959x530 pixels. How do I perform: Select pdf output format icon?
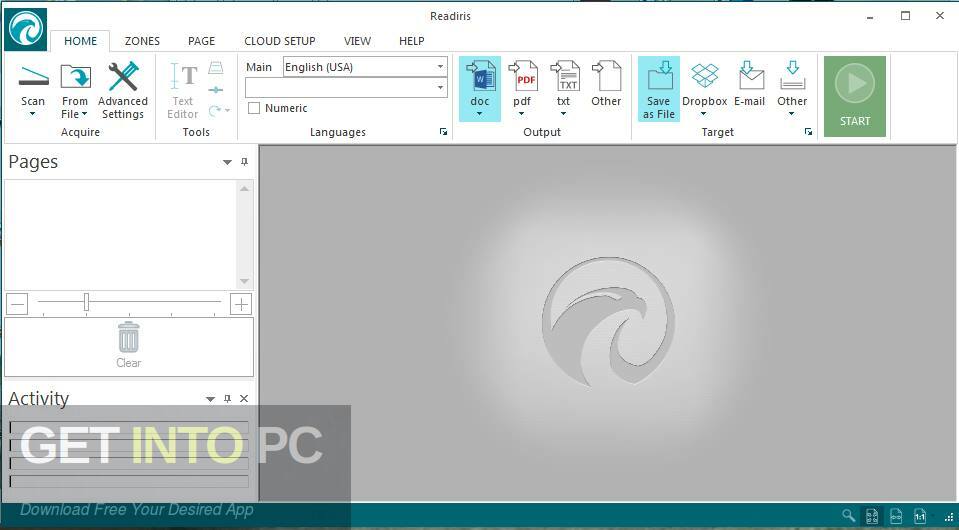point(522,76)
